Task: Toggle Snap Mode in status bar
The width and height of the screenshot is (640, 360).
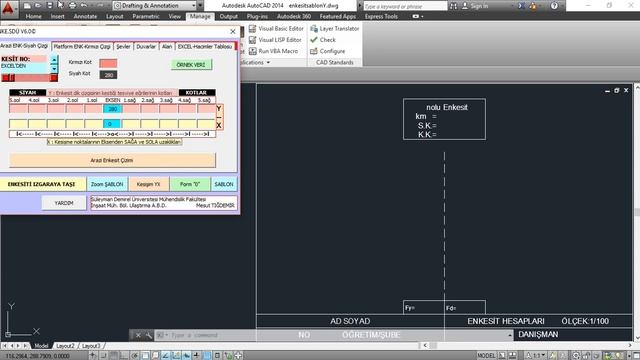Action: point(103,356)
